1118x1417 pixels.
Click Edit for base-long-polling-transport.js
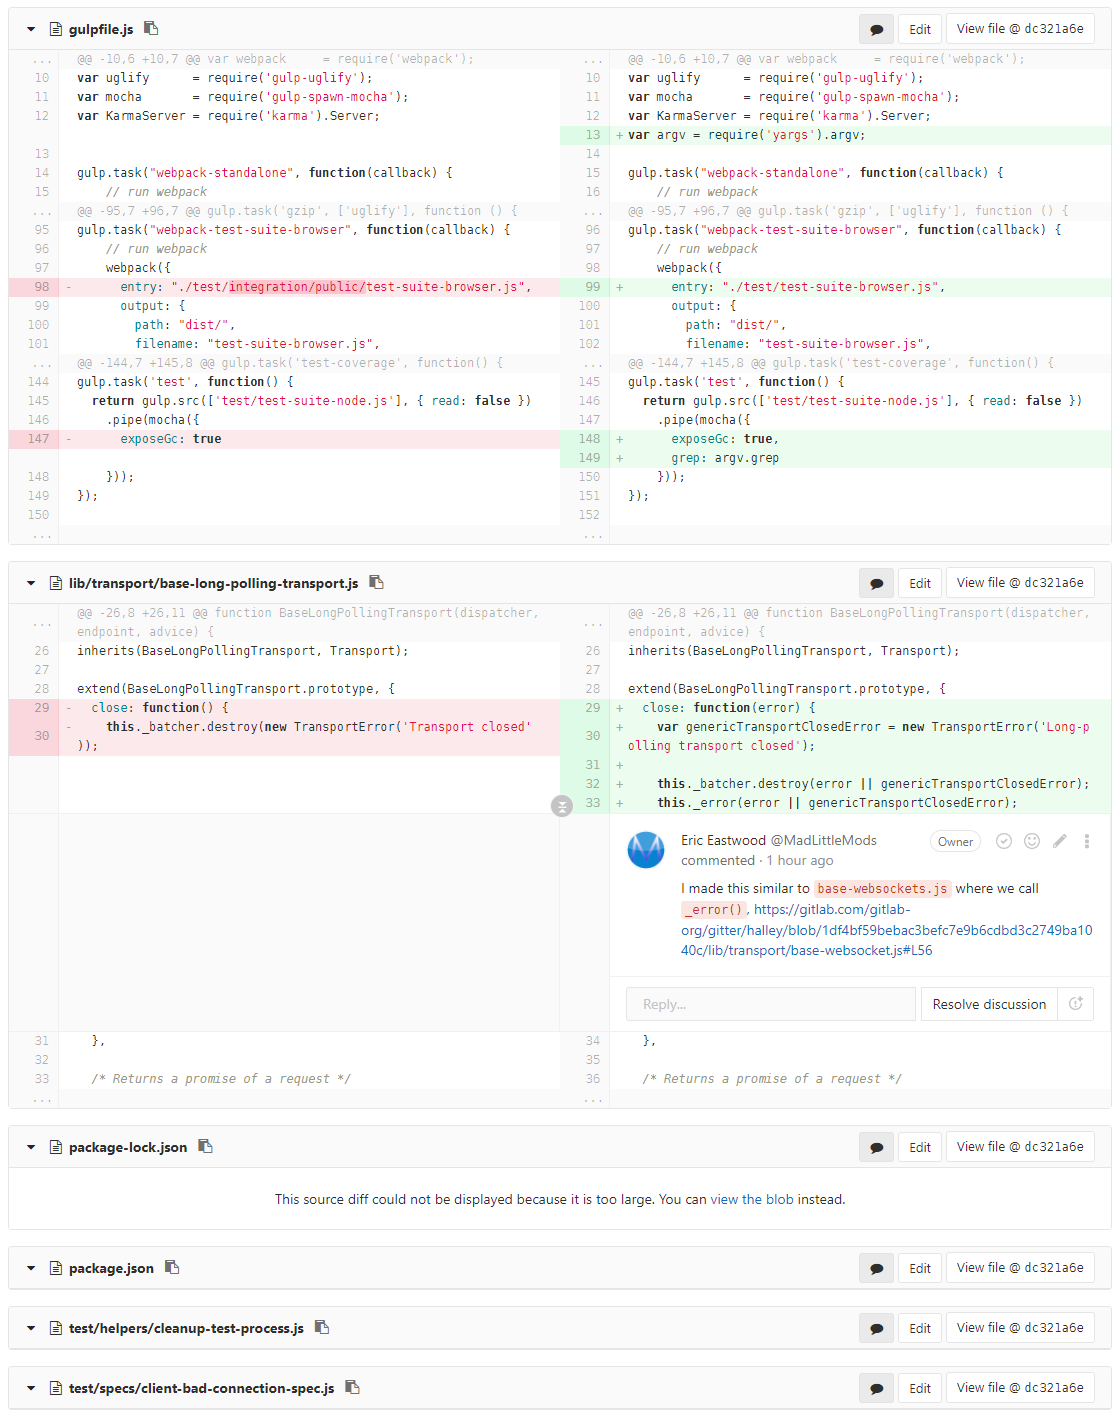(920, 583)
